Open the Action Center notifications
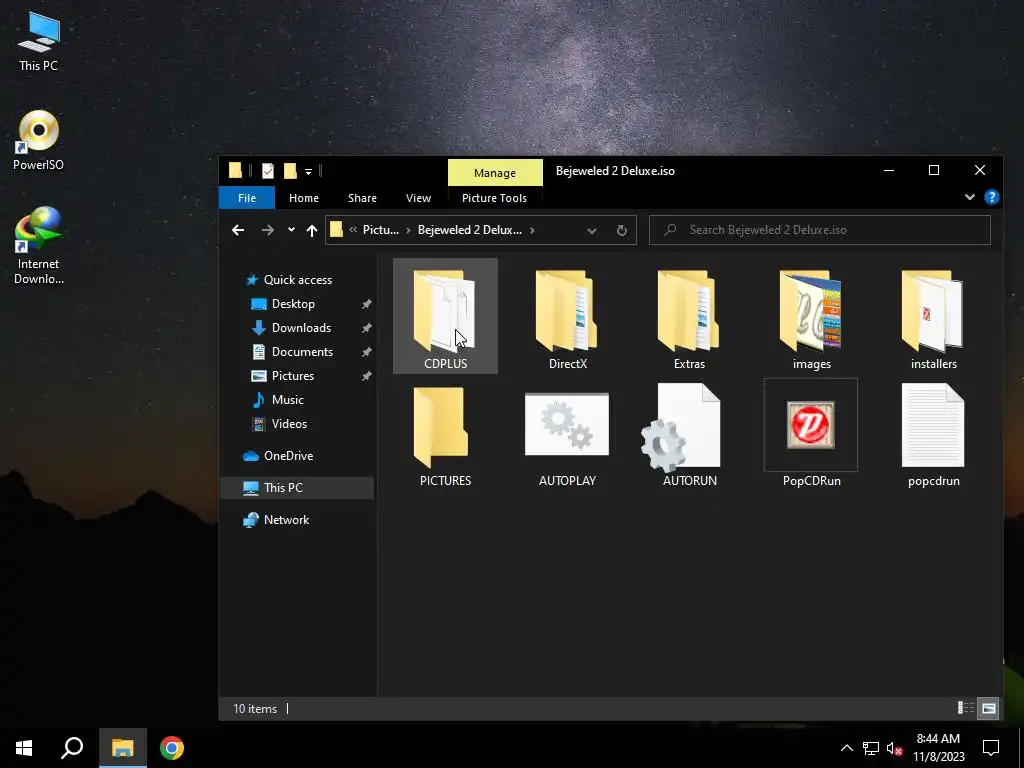 tap(991, 748)
